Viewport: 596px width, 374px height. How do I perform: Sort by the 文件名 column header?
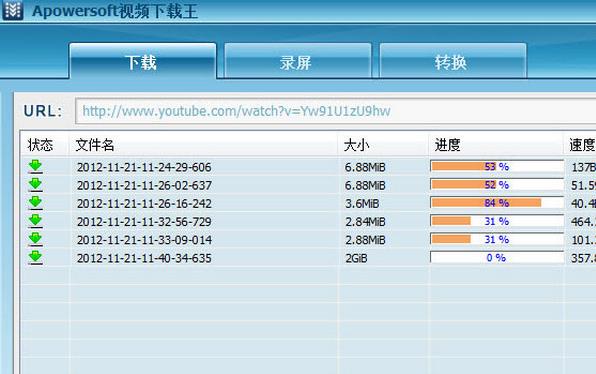point(204,145)
